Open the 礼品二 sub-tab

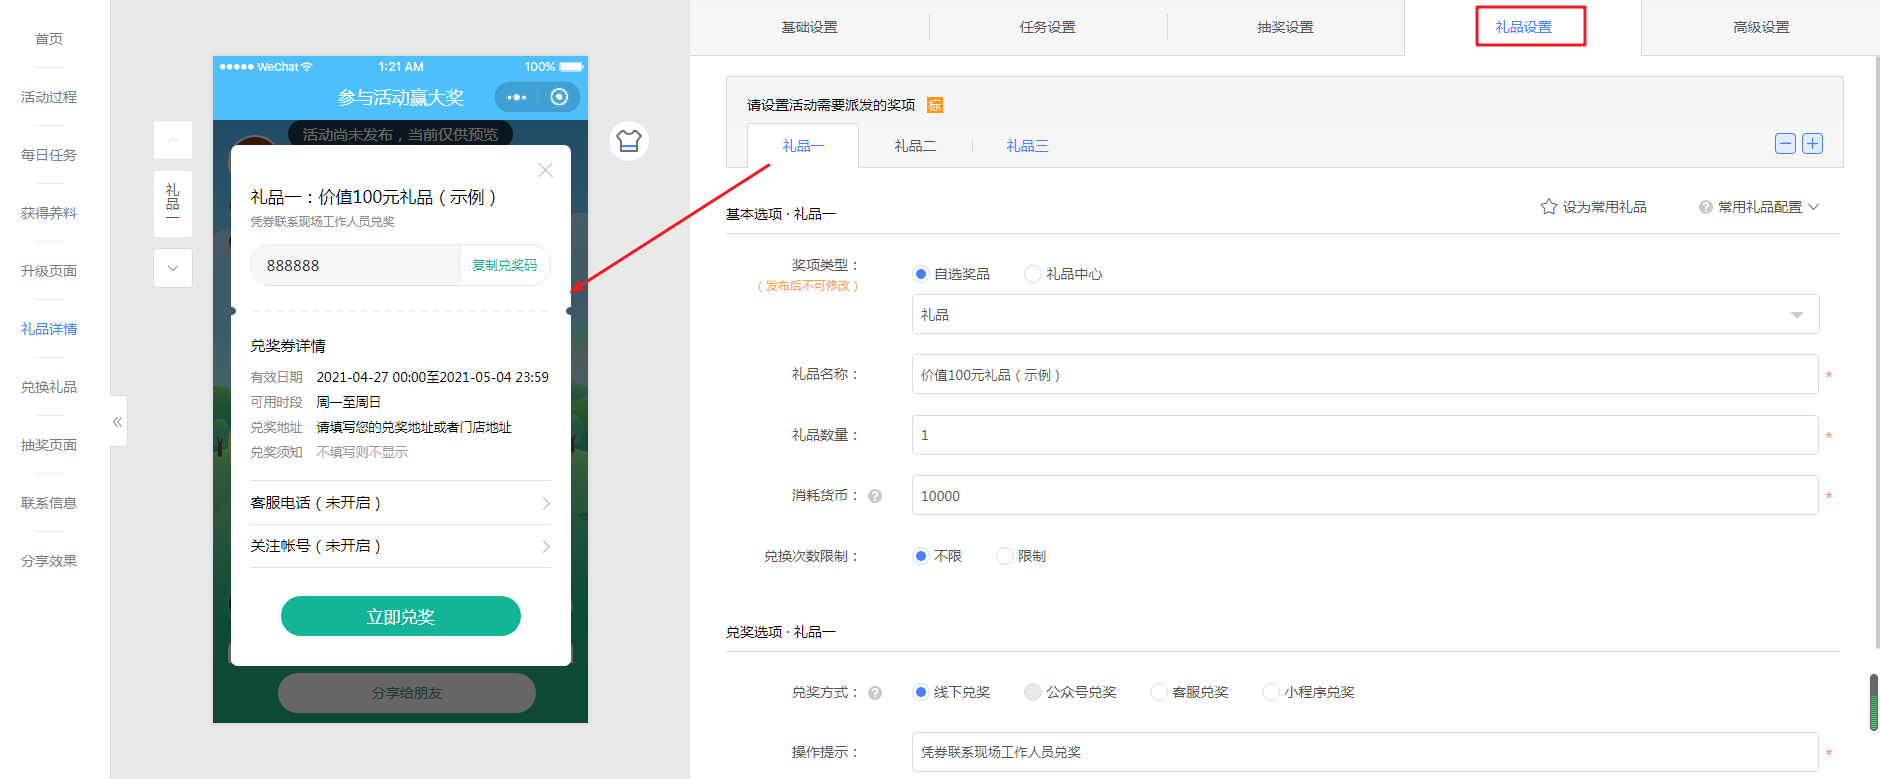tap(915, 146)
